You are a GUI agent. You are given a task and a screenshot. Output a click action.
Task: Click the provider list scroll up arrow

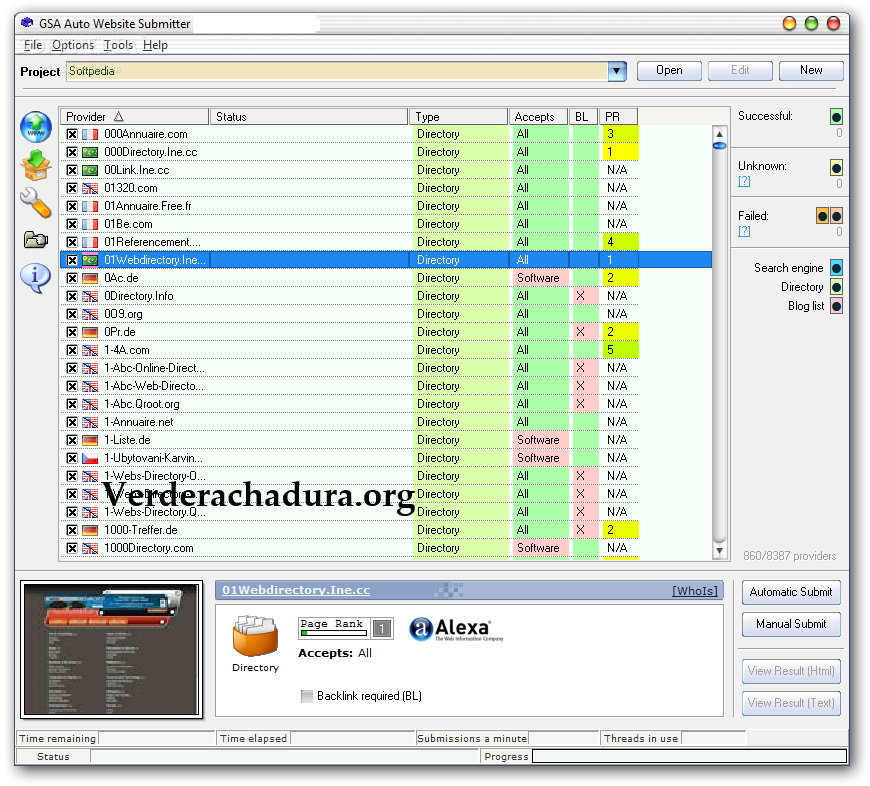click(719, 134)
